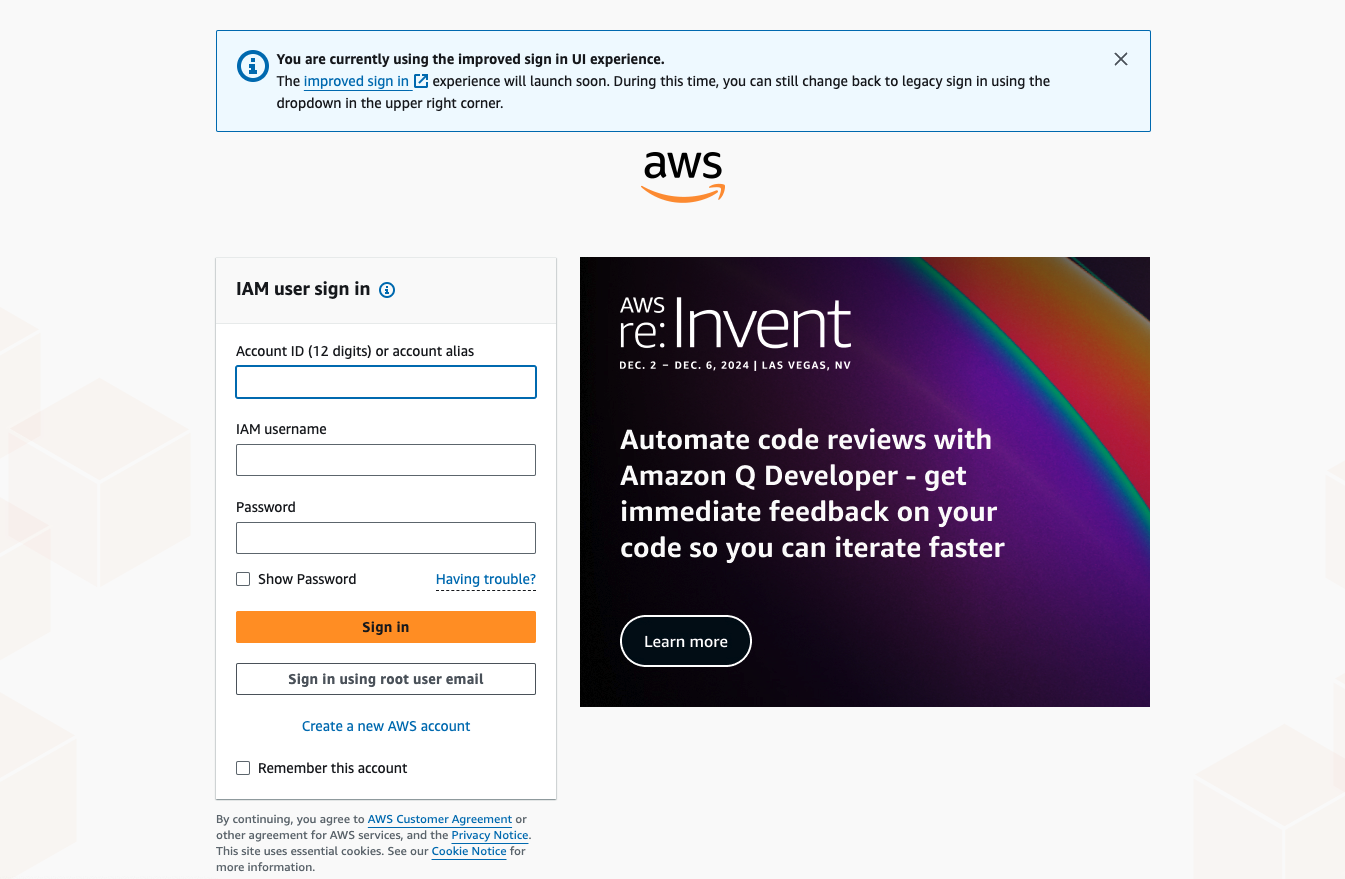
Task: Click the info icon beside IAM user sign in
Action: 388,290
